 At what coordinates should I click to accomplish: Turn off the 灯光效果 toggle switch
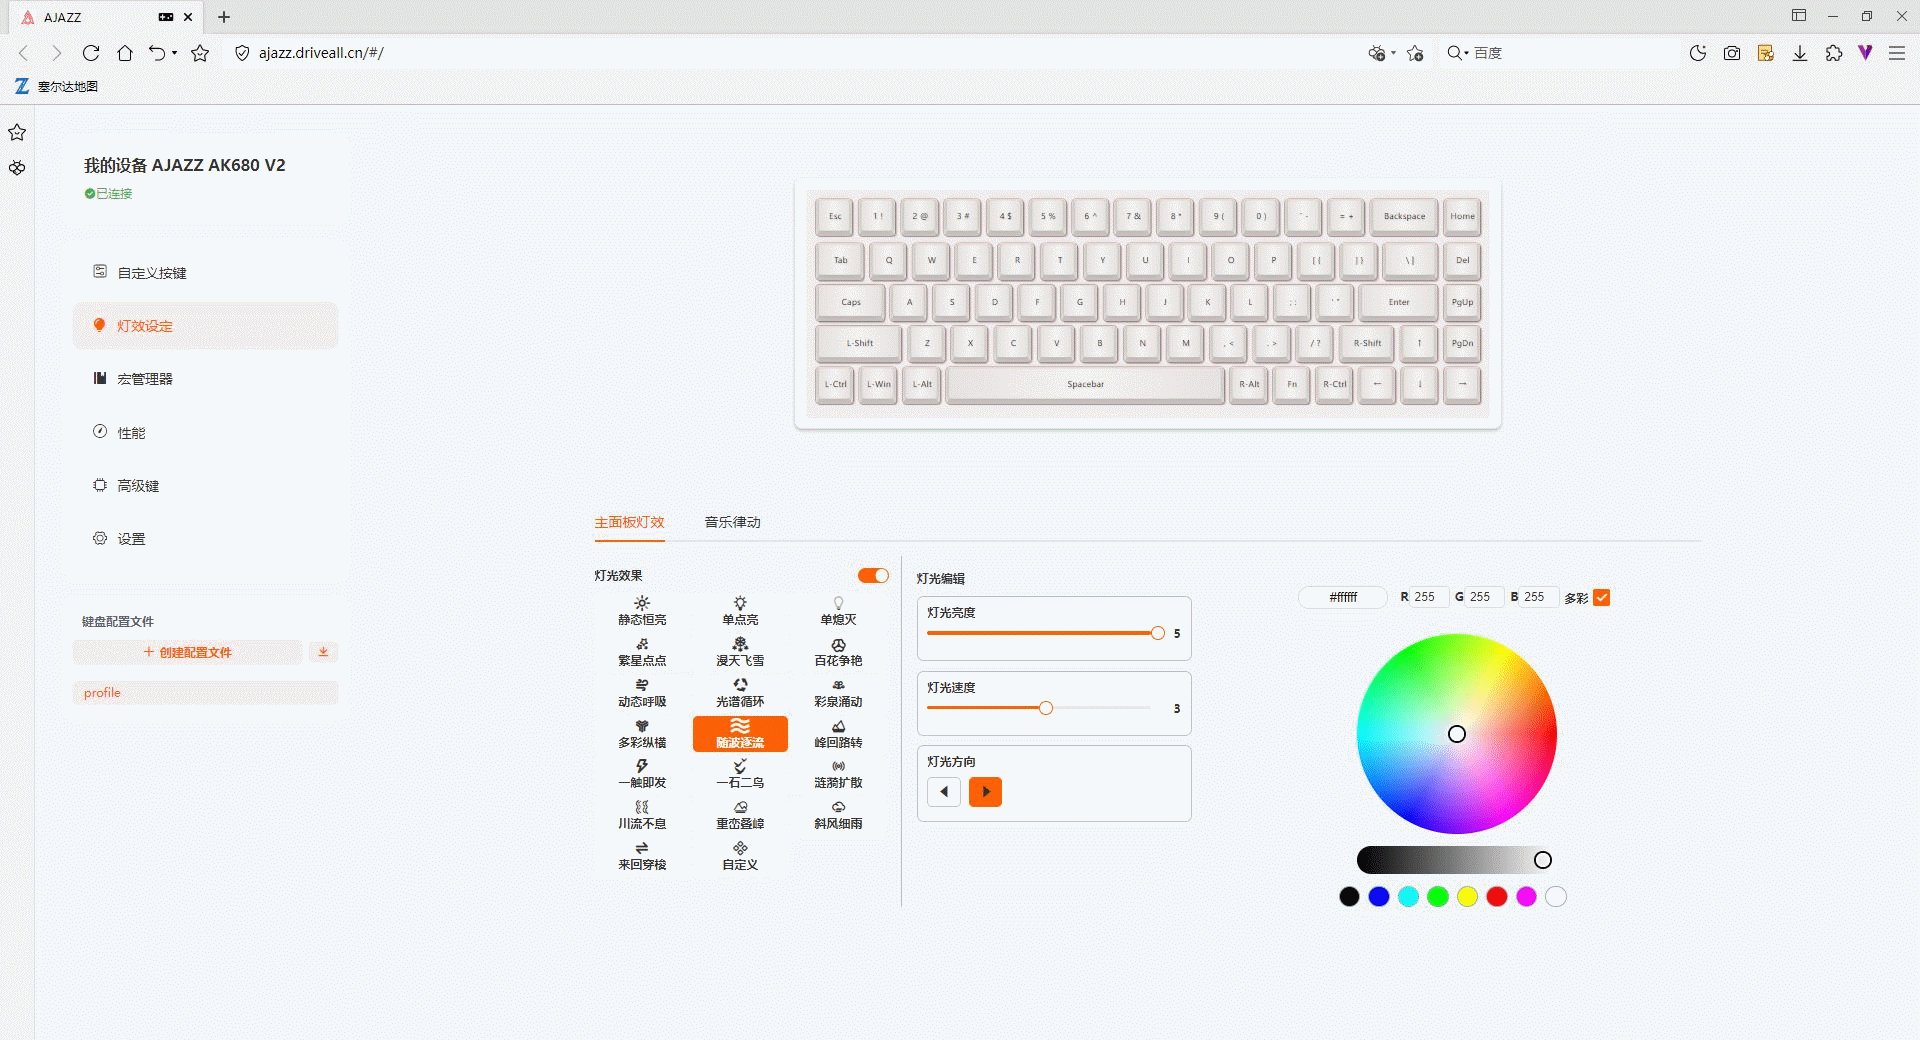coord(873,576)
